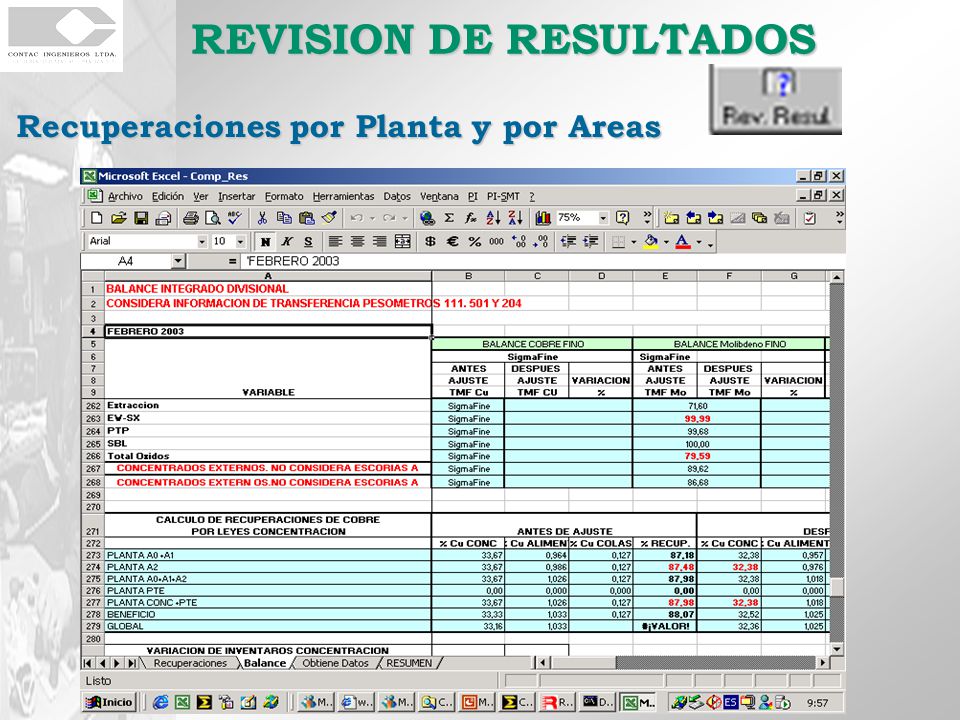The width and height of the screenshot is (960, 720).
Task: Toggle Bold formatting N button
Action: click(265, 241)
